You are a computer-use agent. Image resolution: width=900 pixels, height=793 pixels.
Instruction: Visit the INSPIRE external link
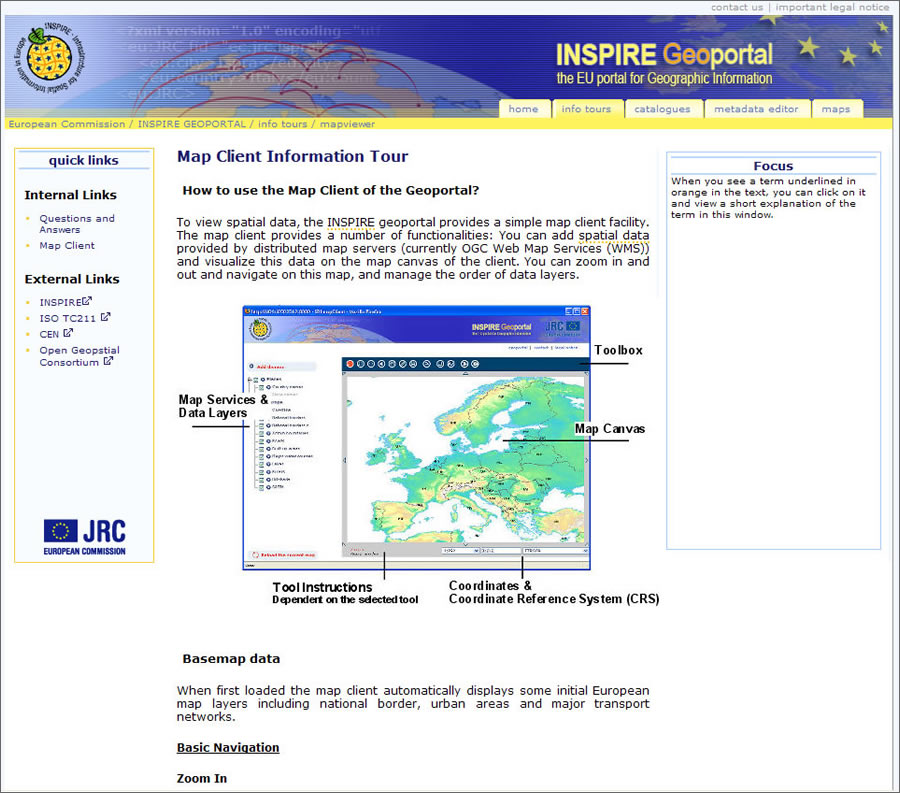pyautogui.click(x=60, y=302)
